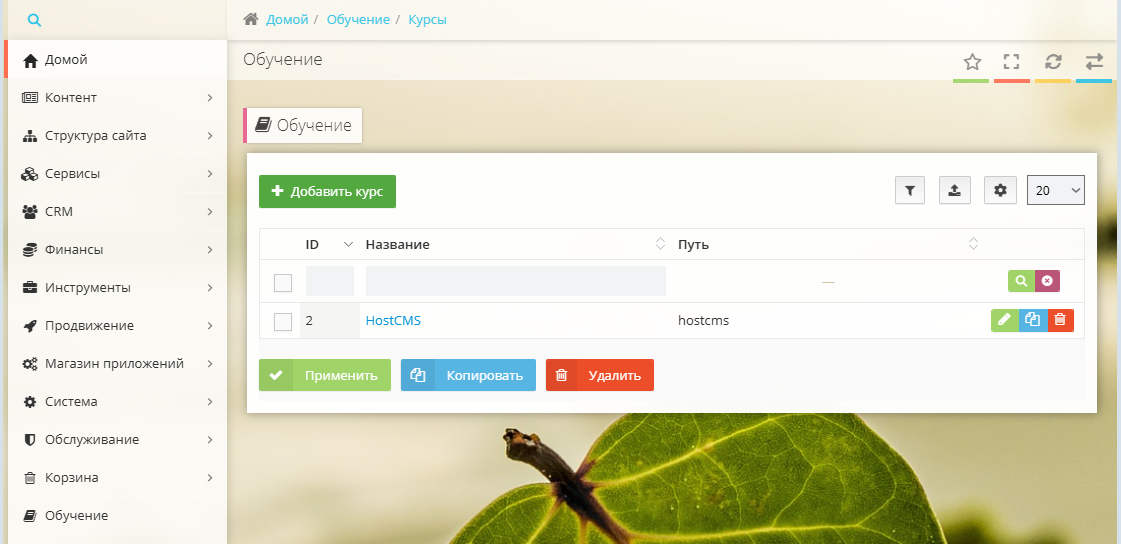Click the Название filter input field

515,282
